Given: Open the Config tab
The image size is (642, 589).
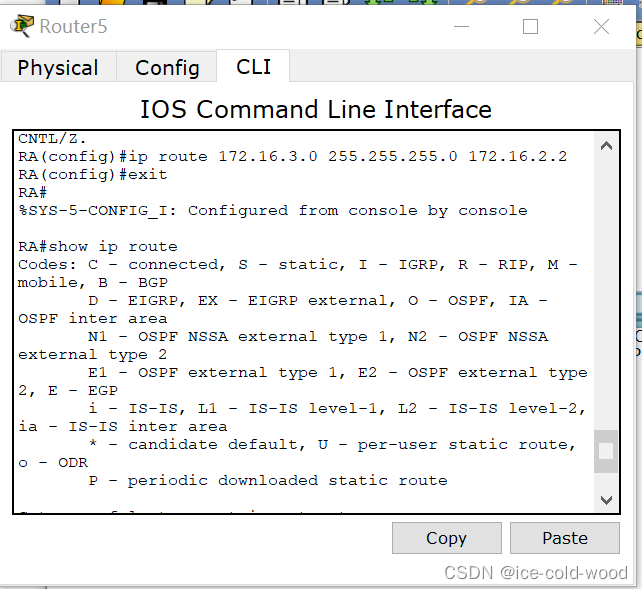Looking at the screenshot, I should click(167, 67).
